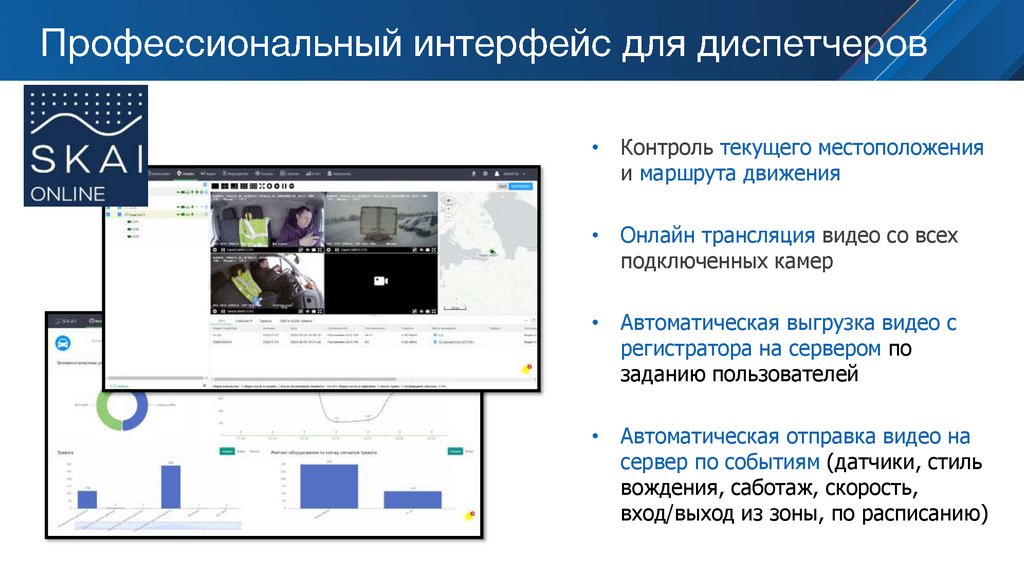1024x574 pixels.
Task: Click yellow notification bell in dashboard window
Action: tap(469, 516)
